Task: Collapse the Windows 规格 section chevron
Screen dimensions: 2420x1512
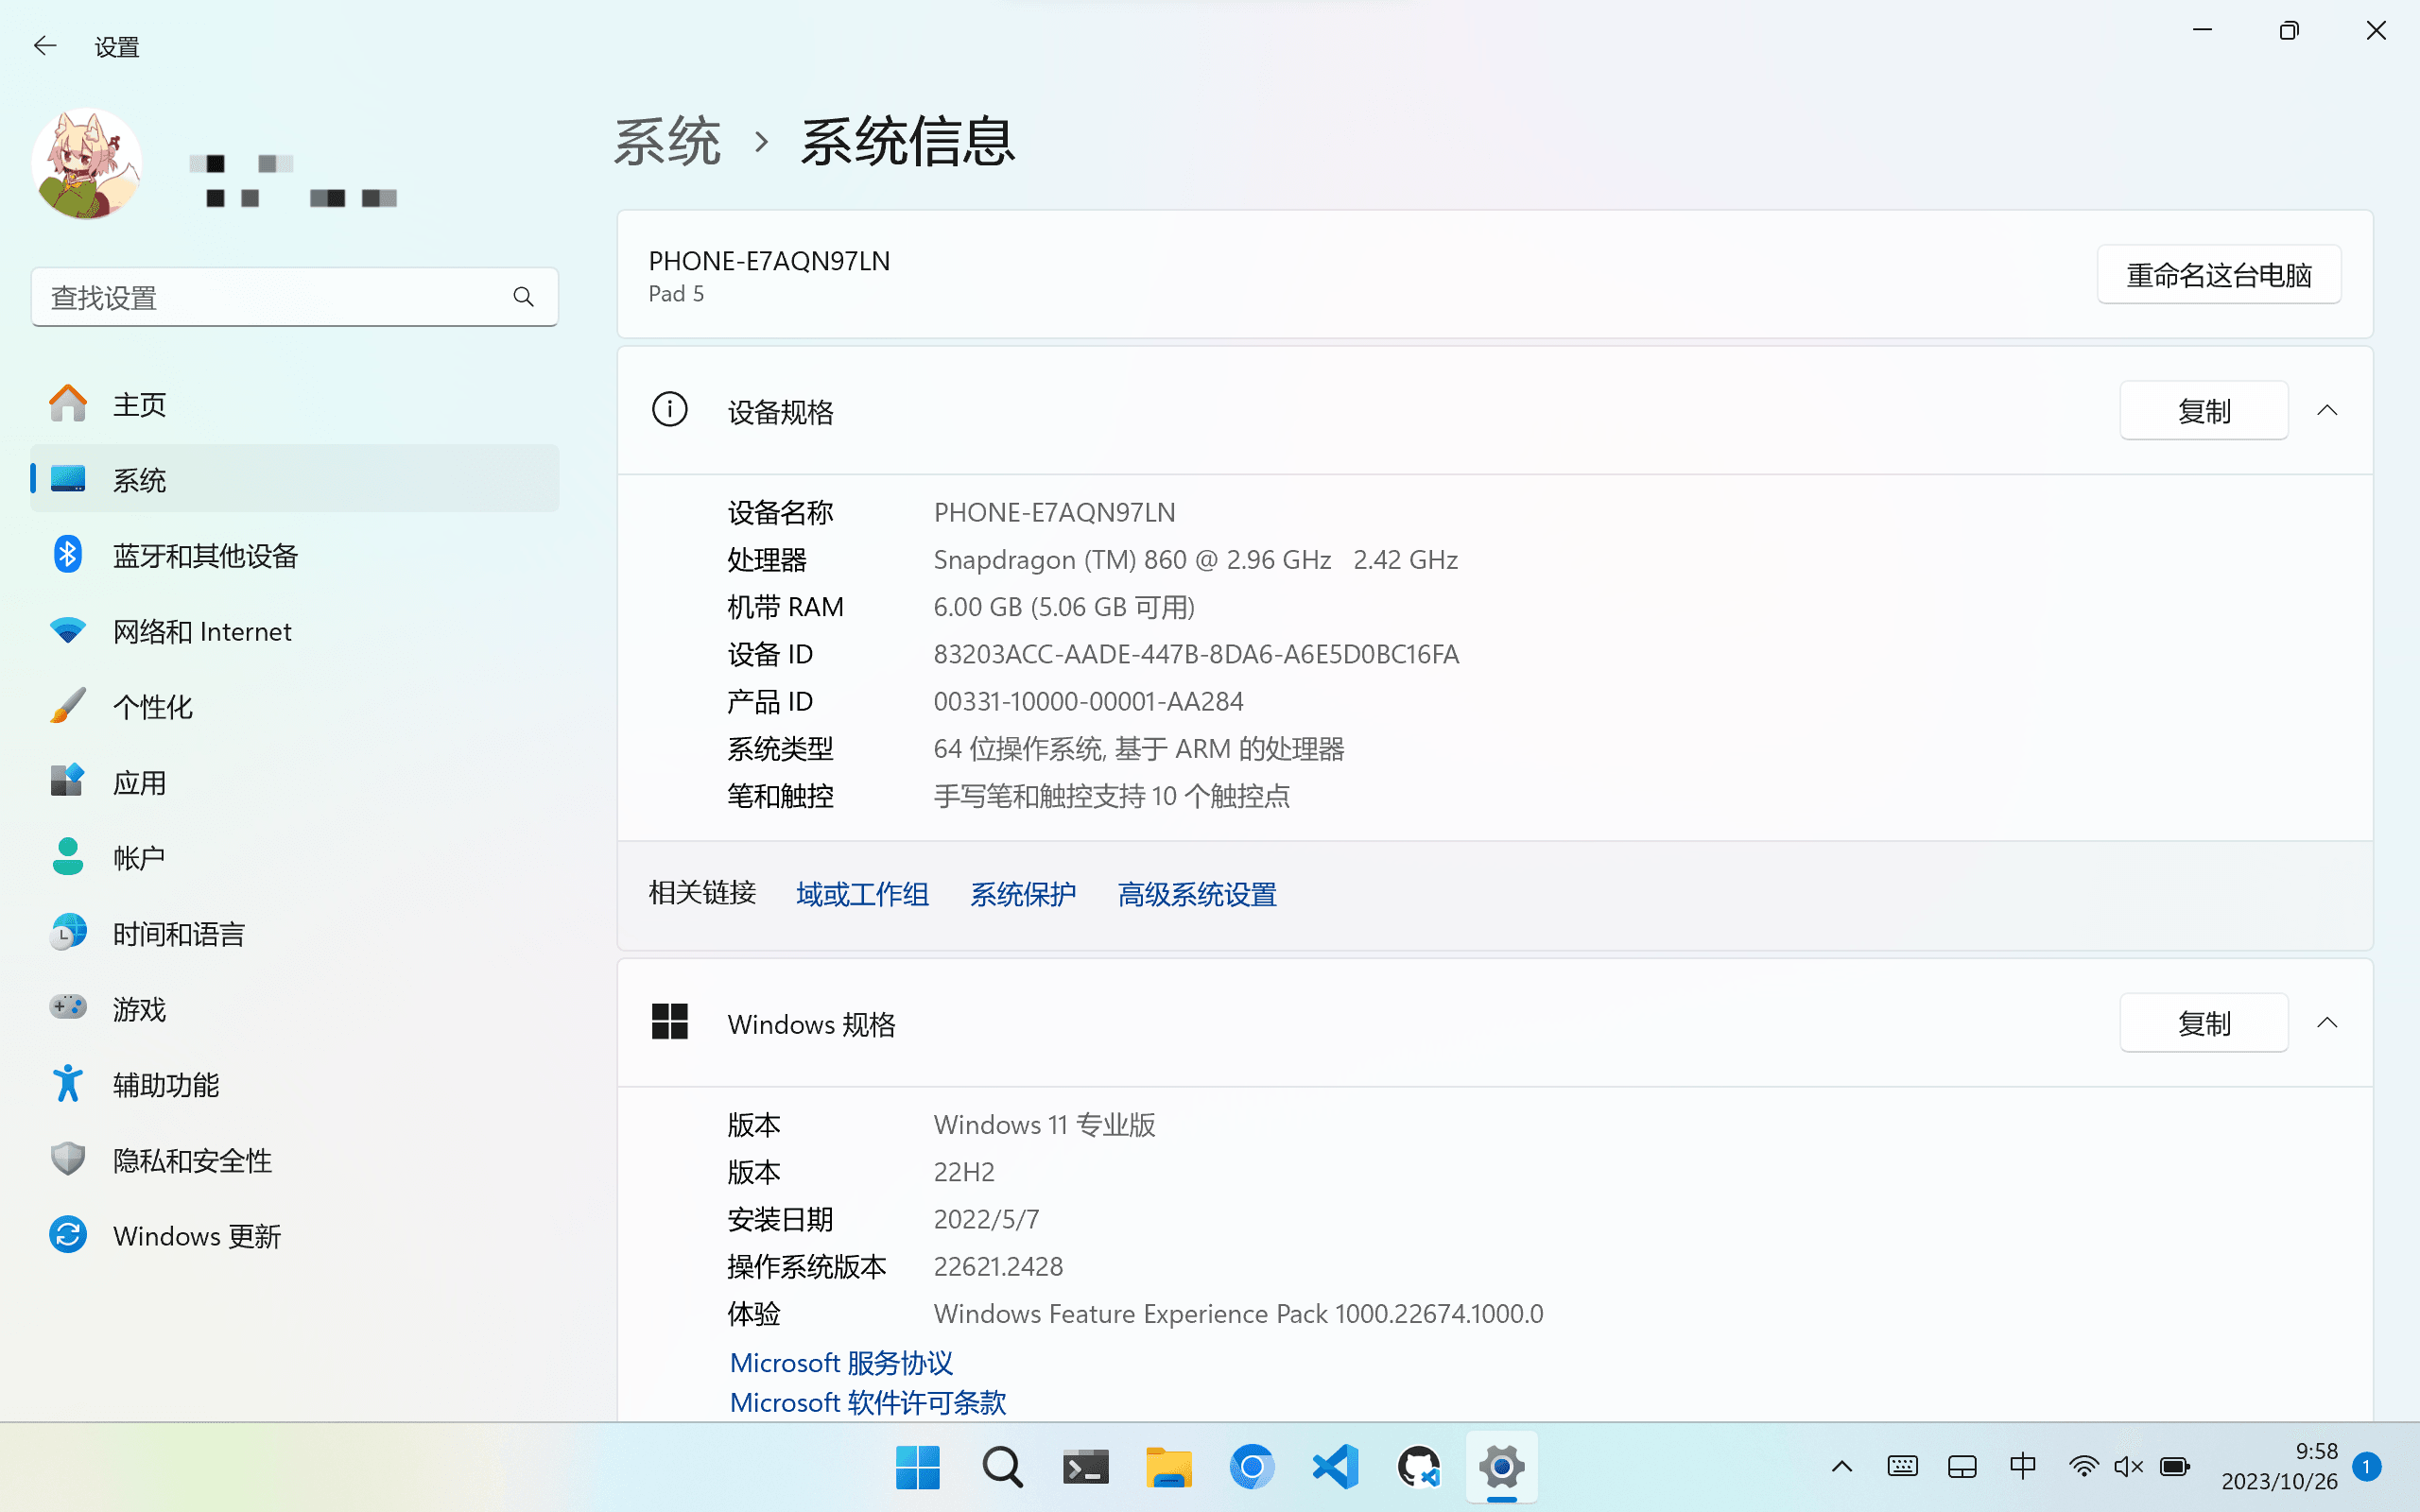Action: (x=2327, y=1023)
